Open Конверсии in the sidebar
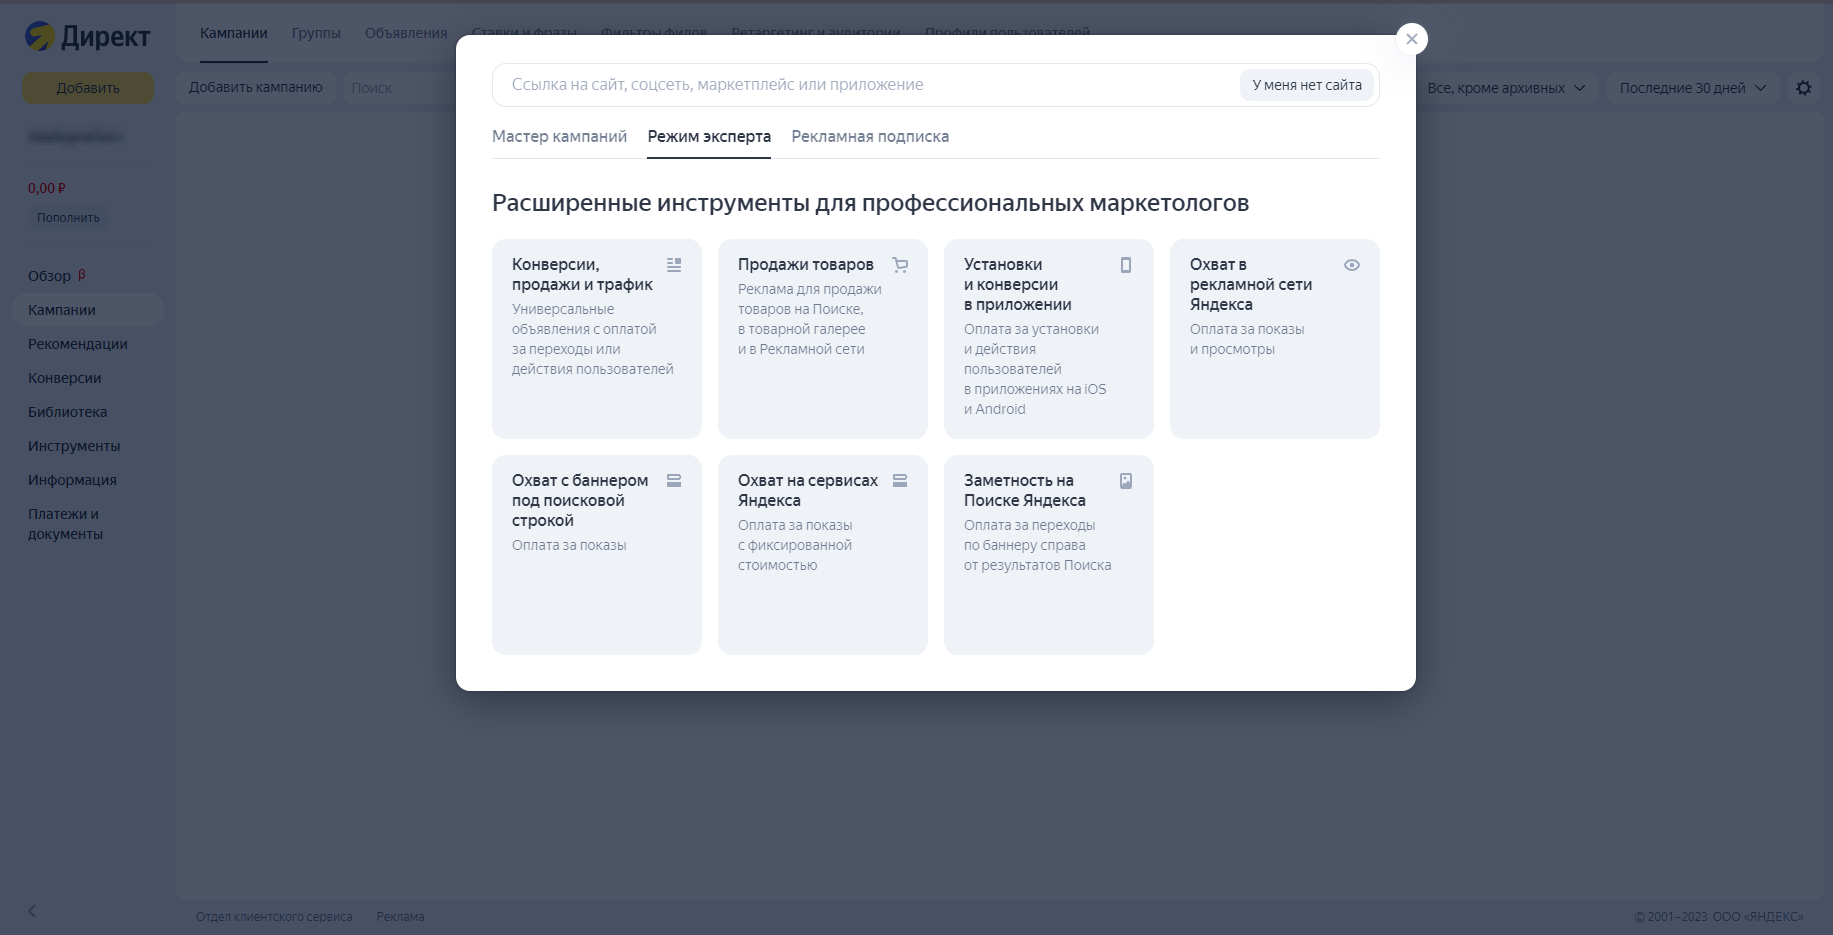 [x=65, y=378]
